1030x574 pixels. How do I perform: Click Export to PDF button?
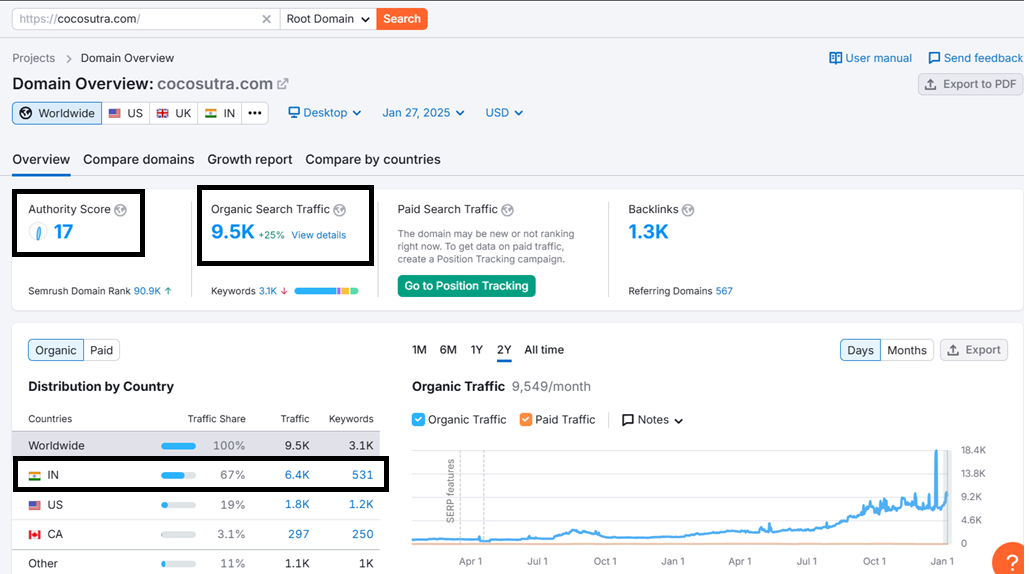point(971,84)
